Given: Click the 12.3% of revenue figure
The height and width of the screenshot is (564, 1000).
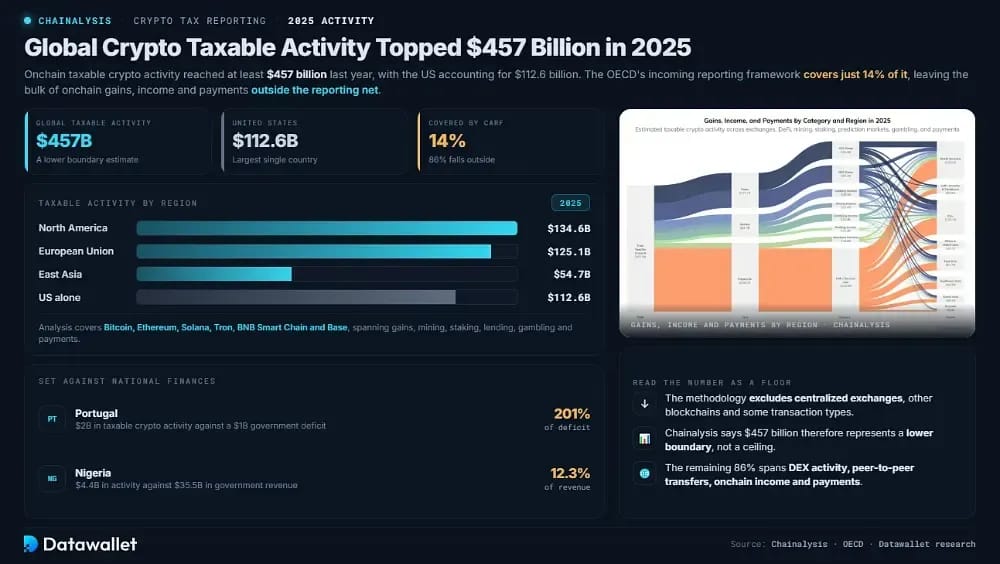Looking at the screenshot, I should [570, 473].
